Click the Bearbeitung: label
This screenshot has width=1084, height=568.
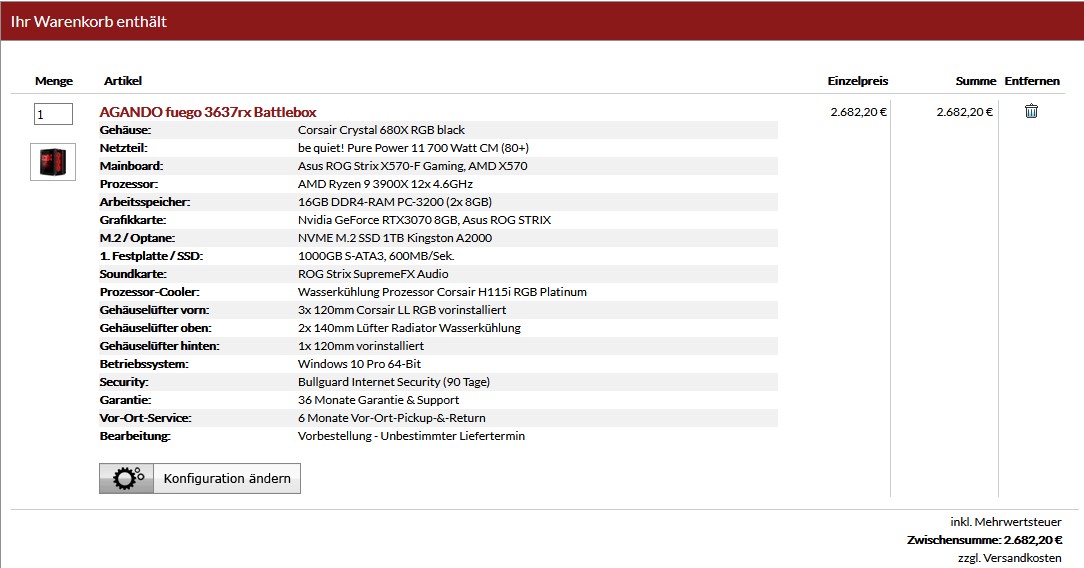pyautogui.click(x=135, y=435)
